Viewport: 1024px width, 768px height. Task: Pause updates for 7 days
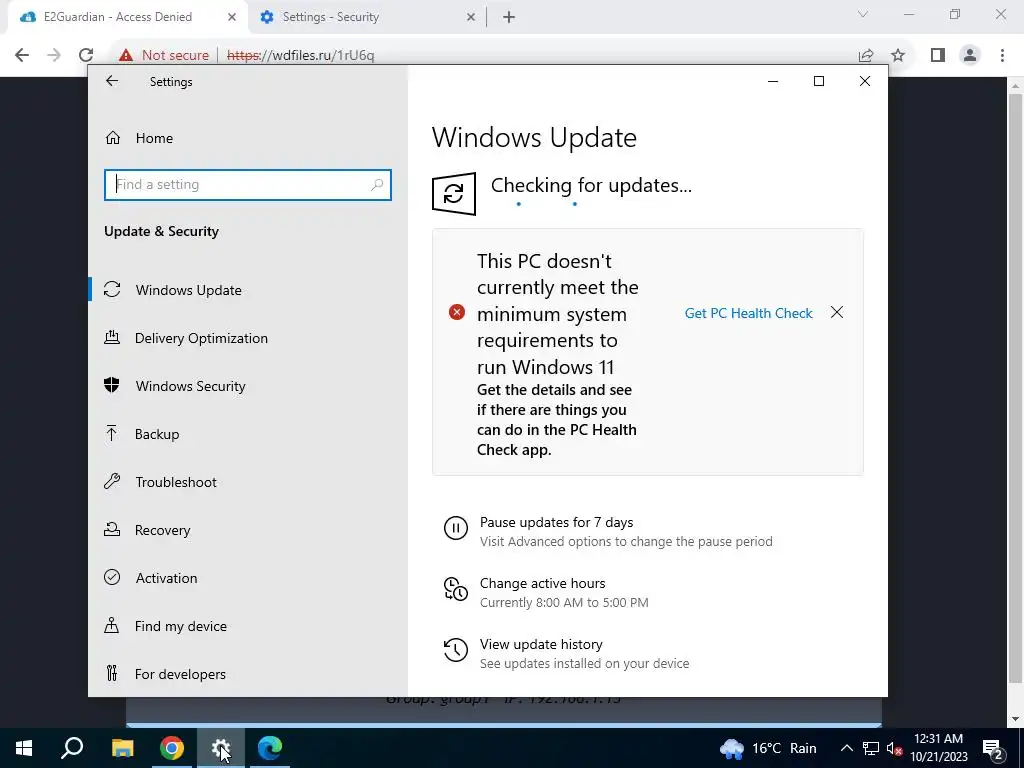click(x=556, y=522)
